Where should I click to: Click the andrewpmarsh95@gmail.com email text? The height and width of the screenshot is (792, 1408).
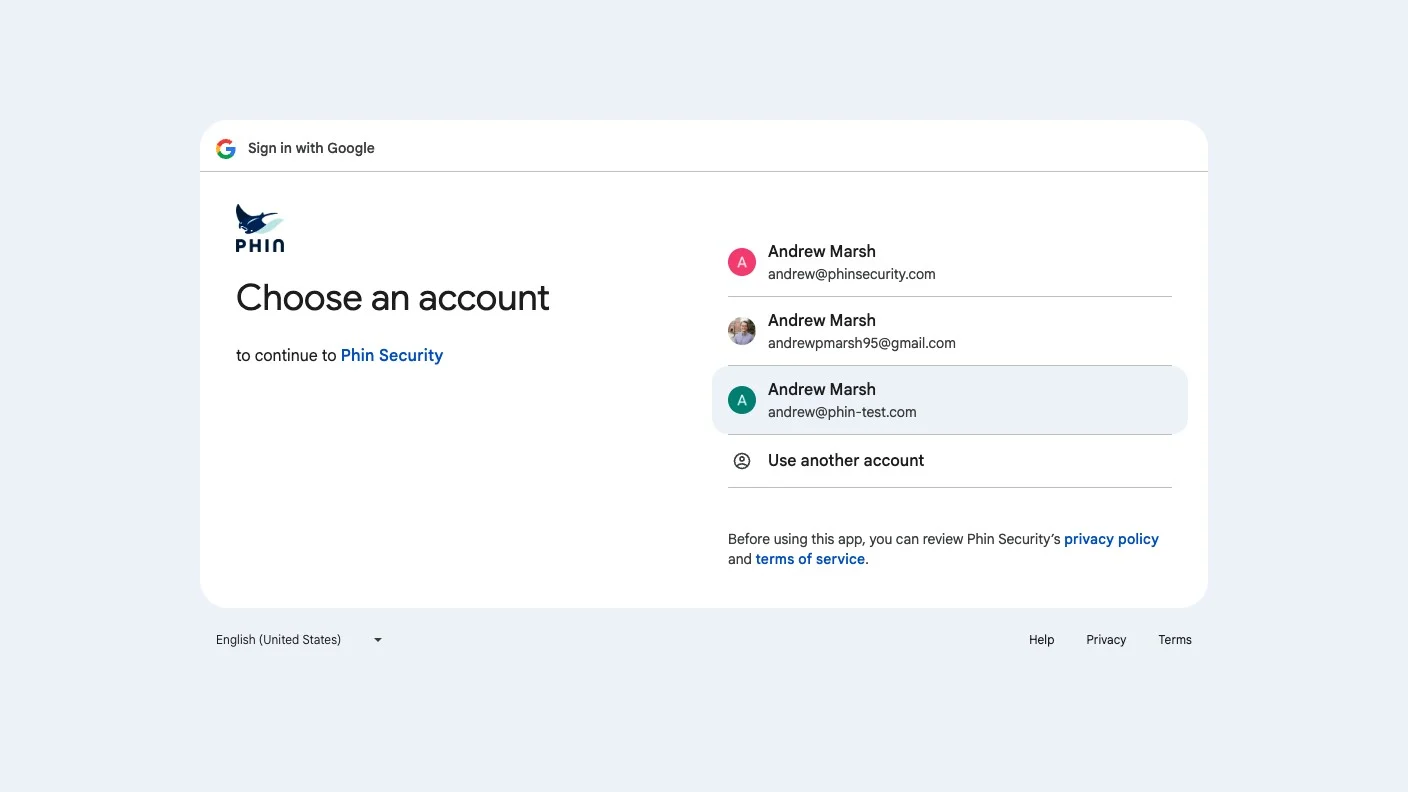click(862, 343)
